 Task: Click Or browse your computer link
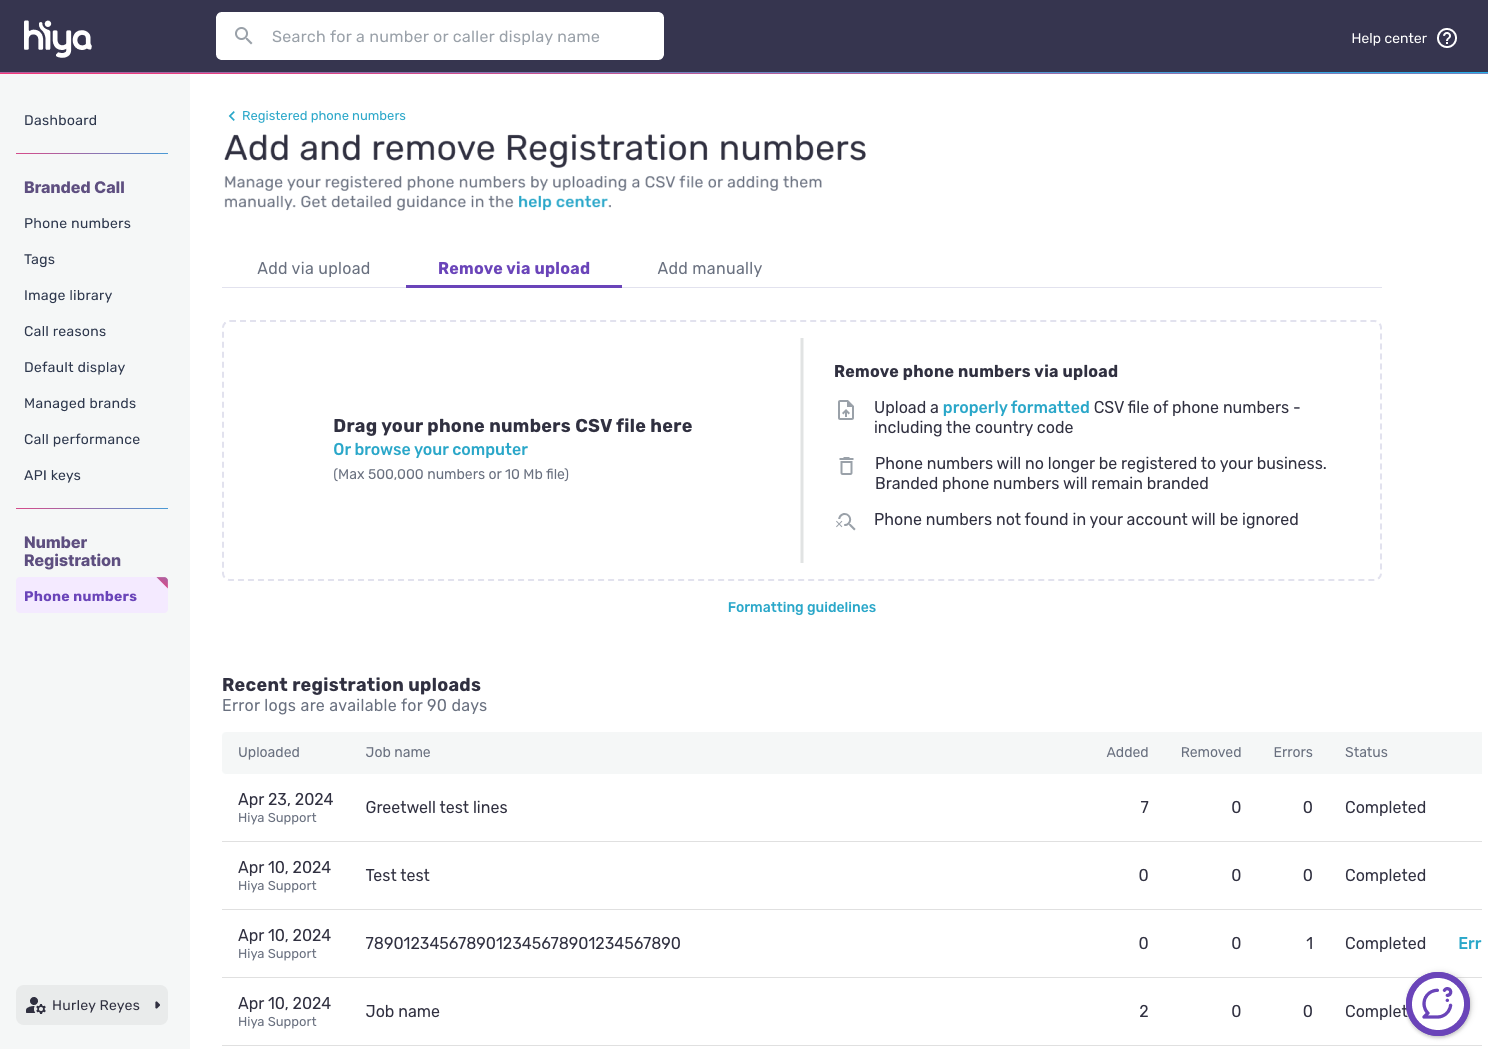point(430,450)
